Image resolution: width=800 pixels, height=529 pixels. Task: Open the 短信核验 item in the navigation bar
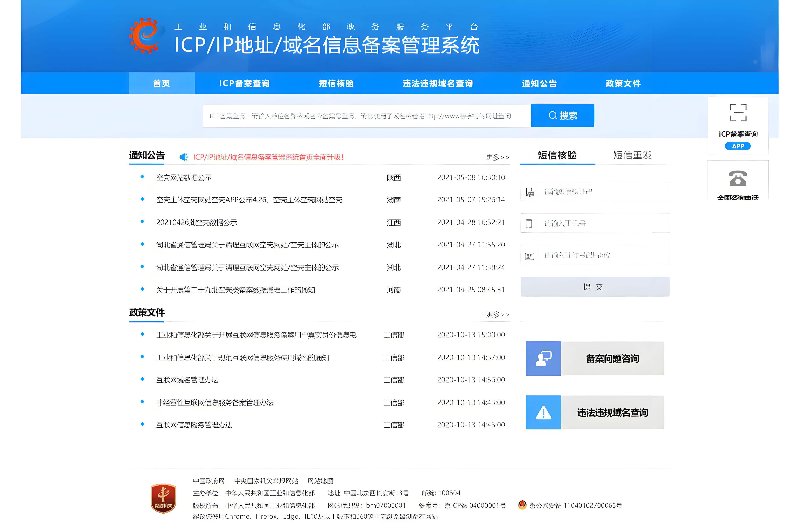tap(336, 83)
